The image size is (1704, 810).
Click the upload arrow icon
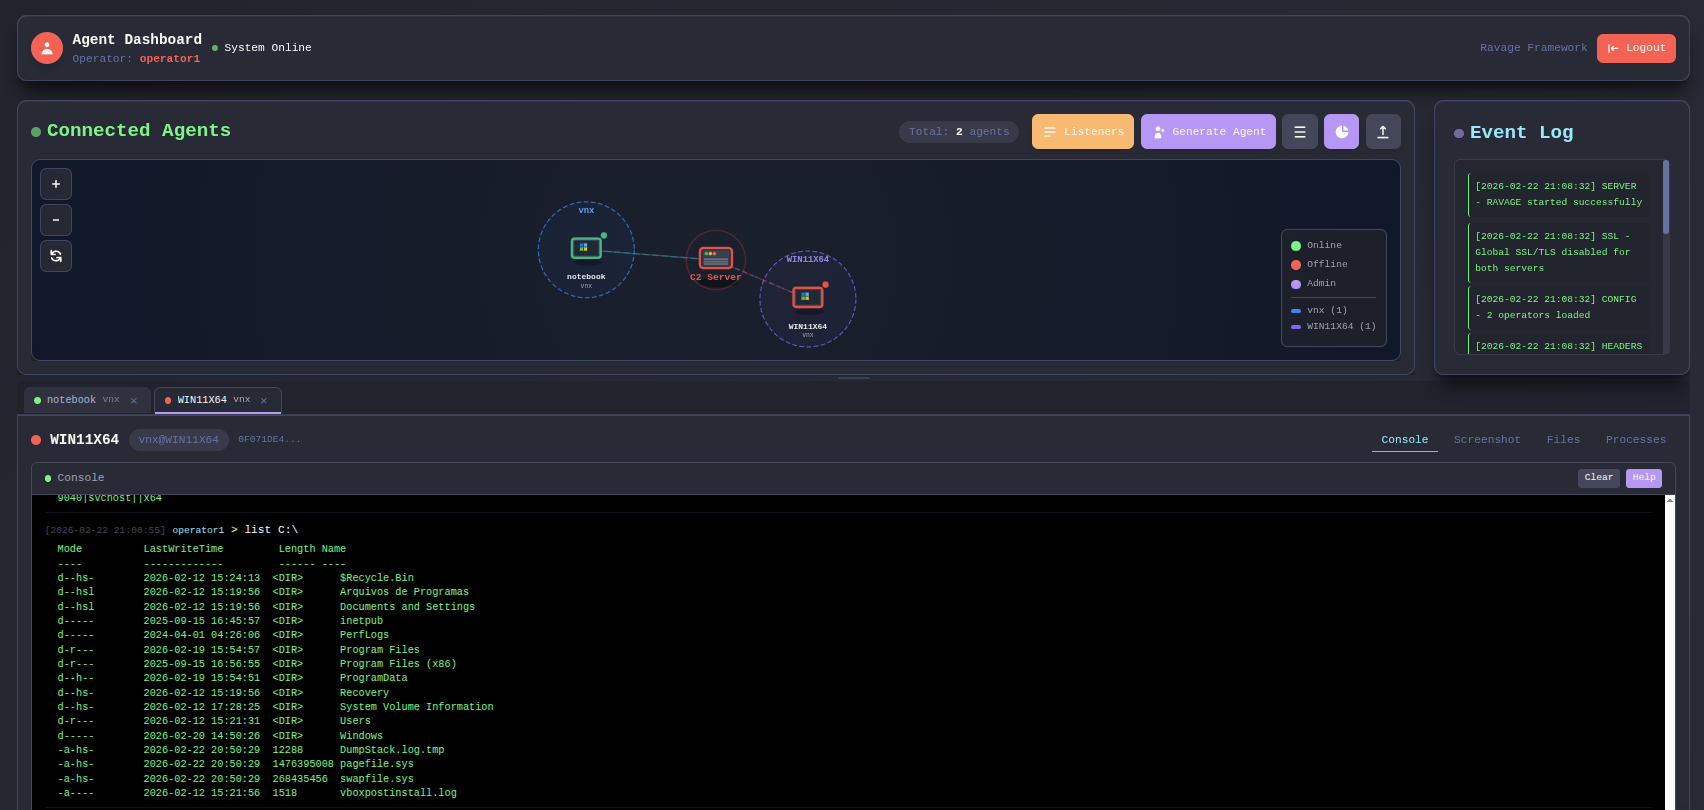click(x=1383, y=132)
